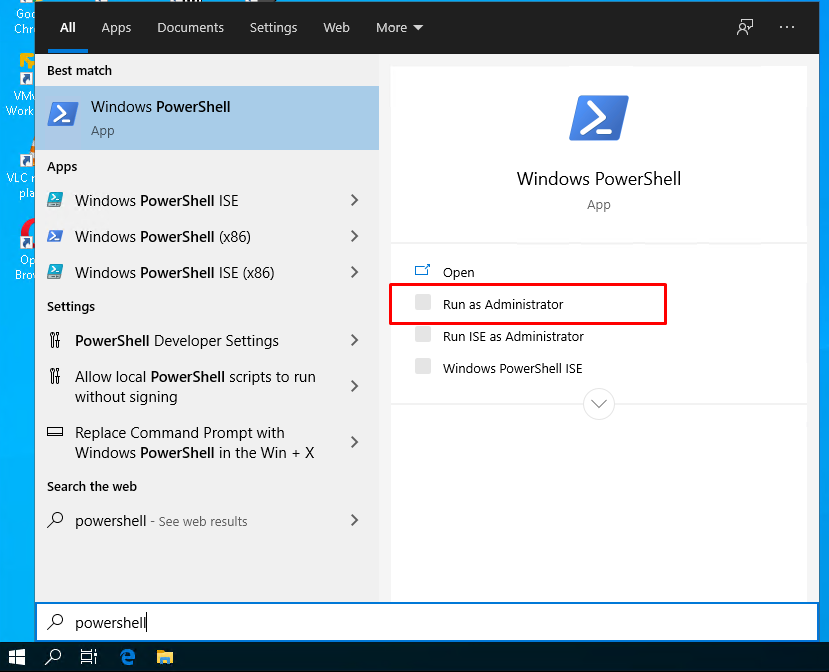Launch Microsoft Edge from the taskbar
This screenshot has width=829, height=672.
coord(127,657)
